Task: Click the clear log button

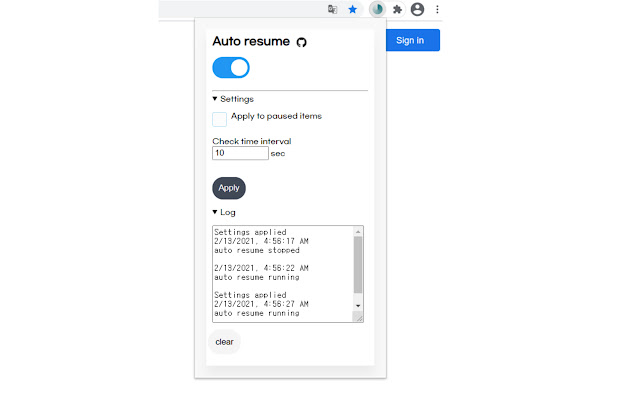Action: point(224,342)
